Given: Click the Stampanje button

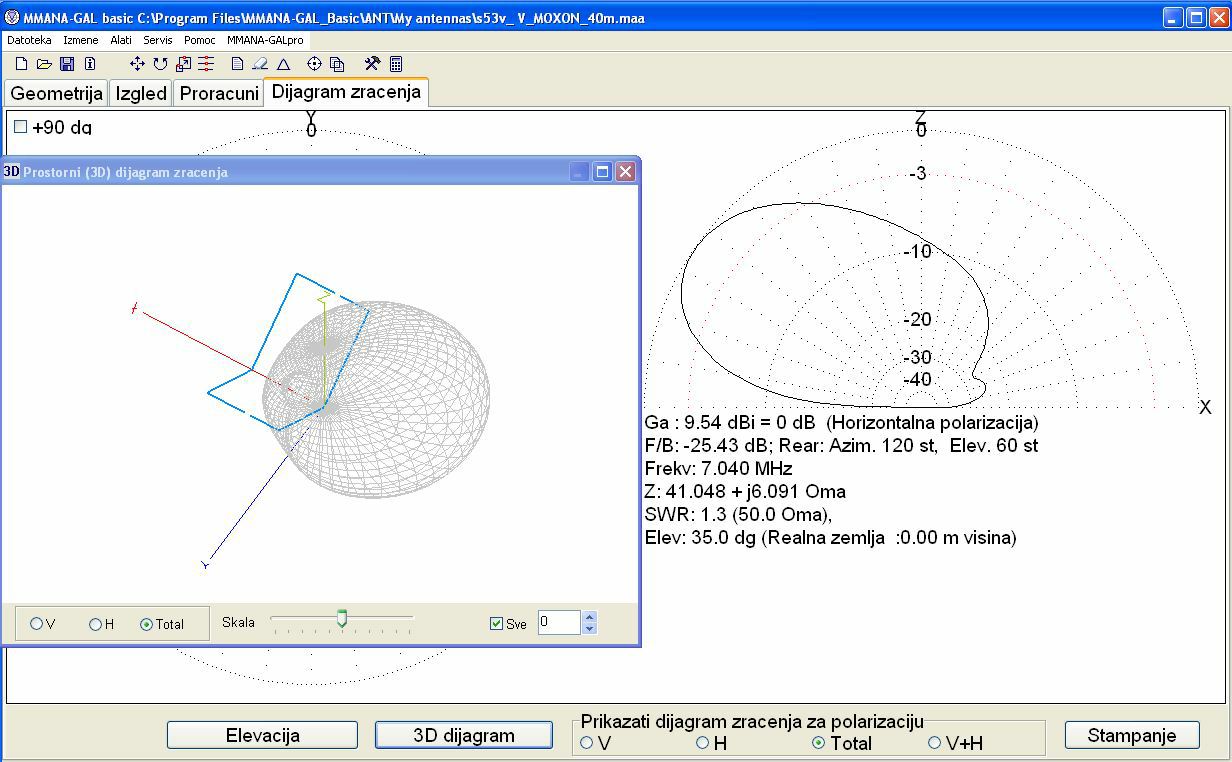Looking at the screenshot, I should [1132, 735].
